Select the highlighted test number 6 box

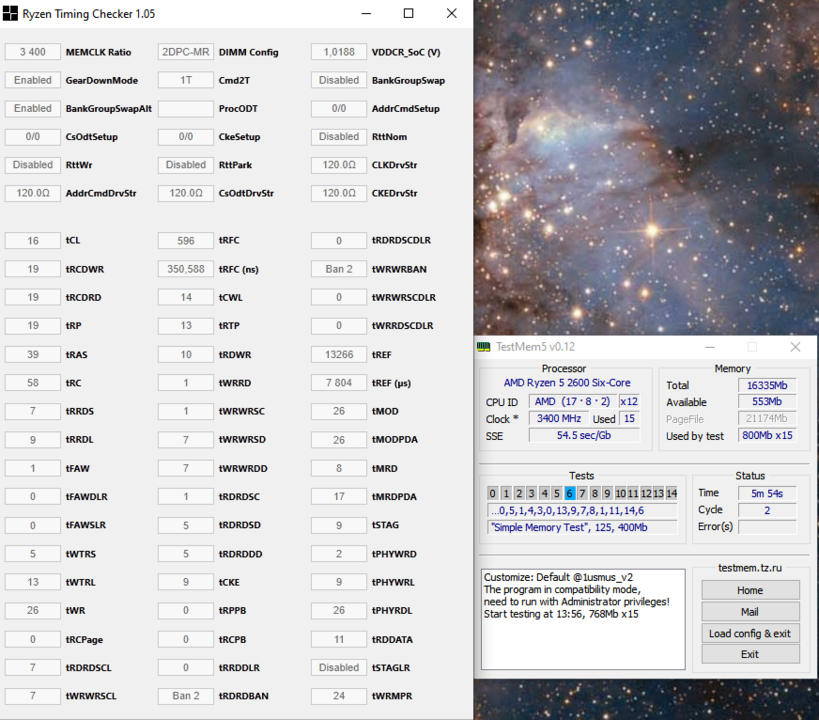click(x=569, y=493)
